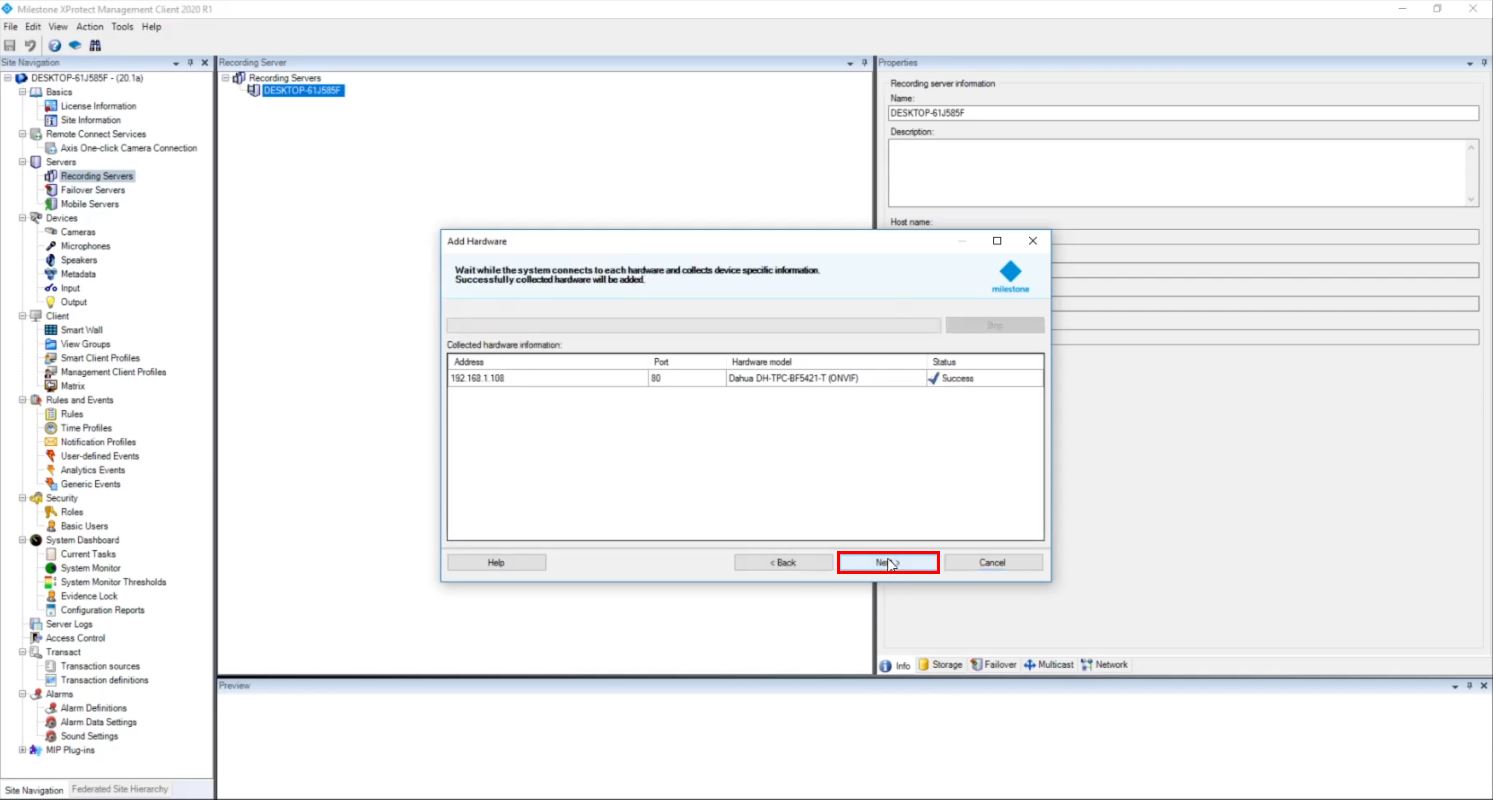Collapse the Client tree node
Image resolution: width=1493 pixels, height=800 pixels.
[x=23, y=316]
